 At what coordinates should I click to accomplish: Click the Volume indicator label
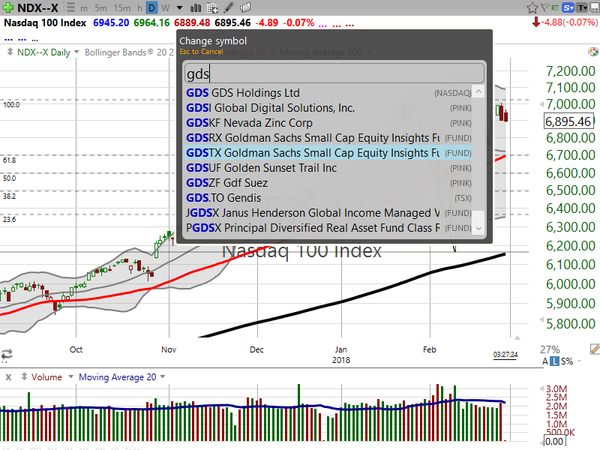[46, 377]
